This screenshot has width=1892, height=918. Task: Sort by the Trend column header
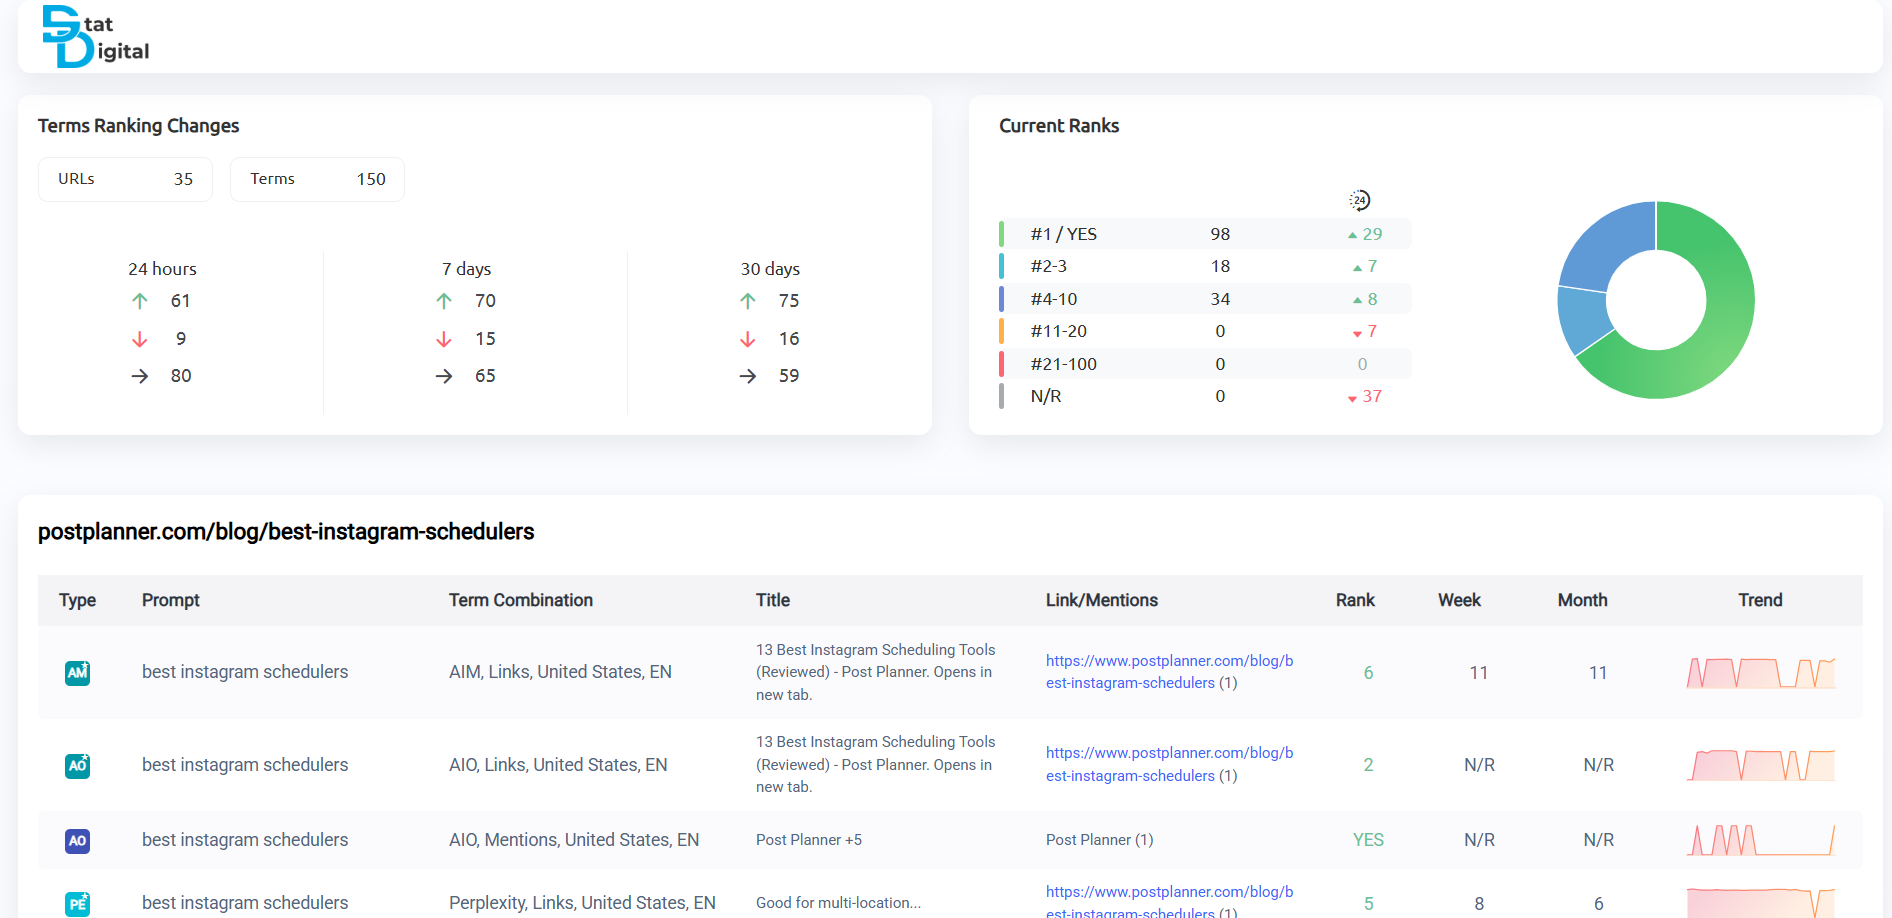pos(1760,600)
